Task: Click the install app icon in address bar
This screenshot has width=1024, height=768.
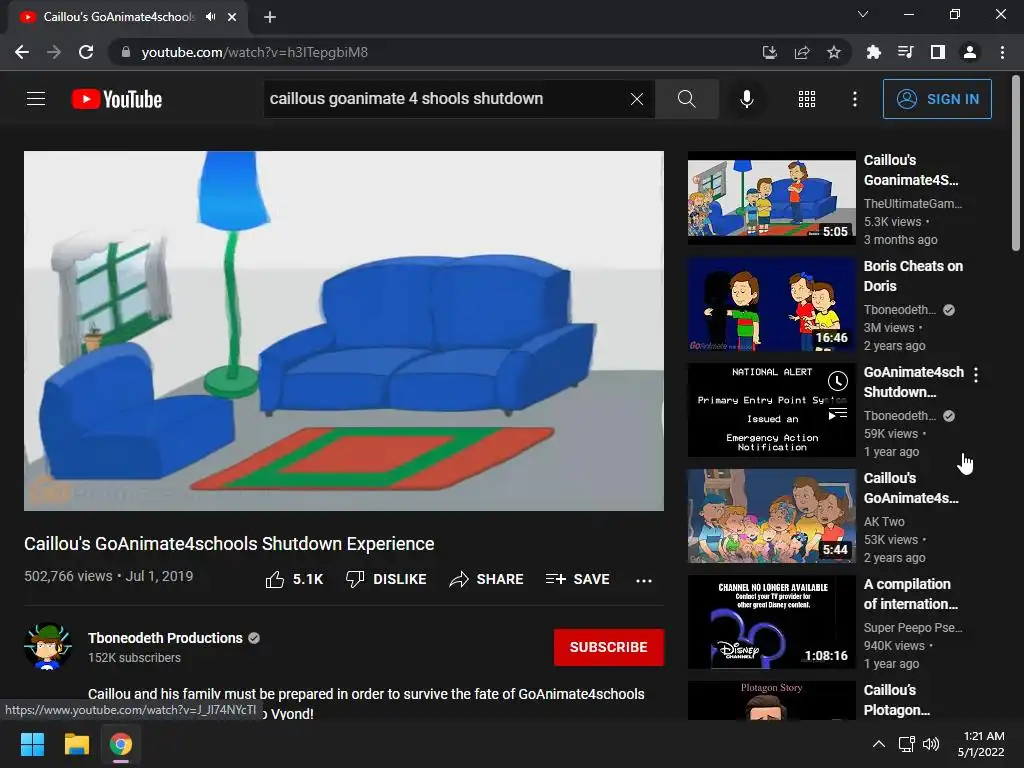Action: click(x=770, y=52)
